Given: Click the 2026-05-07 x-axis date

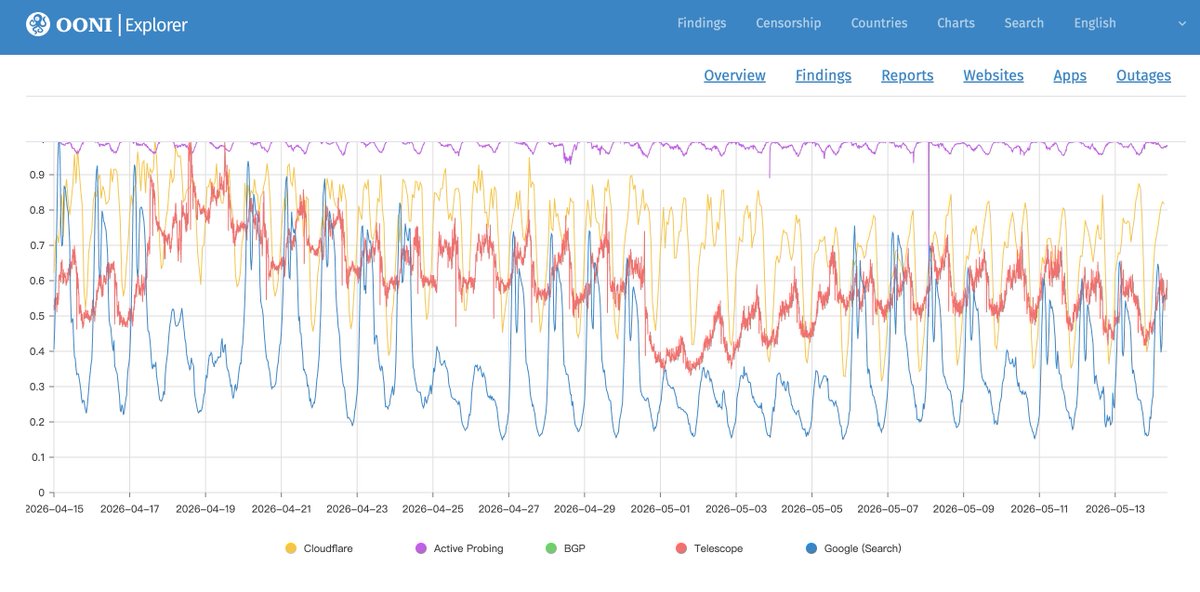Looking at the screenshot, I should [x=888, y=508].
